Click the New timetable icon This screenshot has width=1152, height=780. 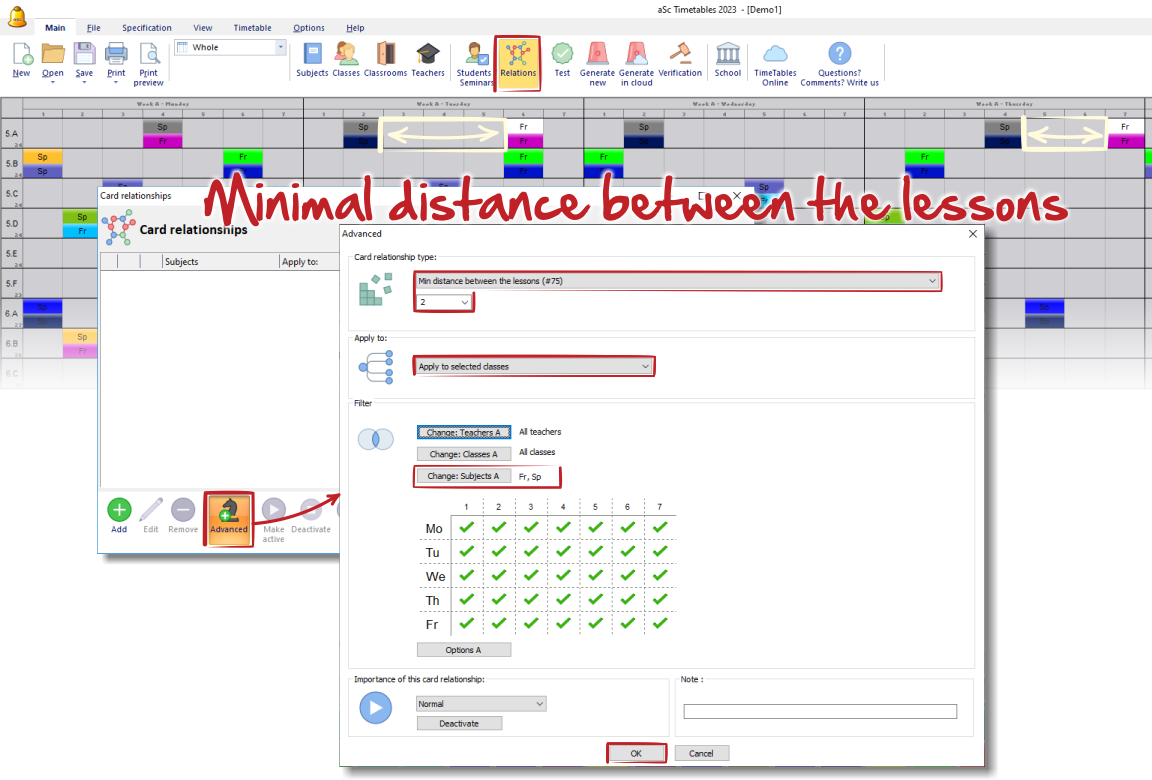(22, 55)
